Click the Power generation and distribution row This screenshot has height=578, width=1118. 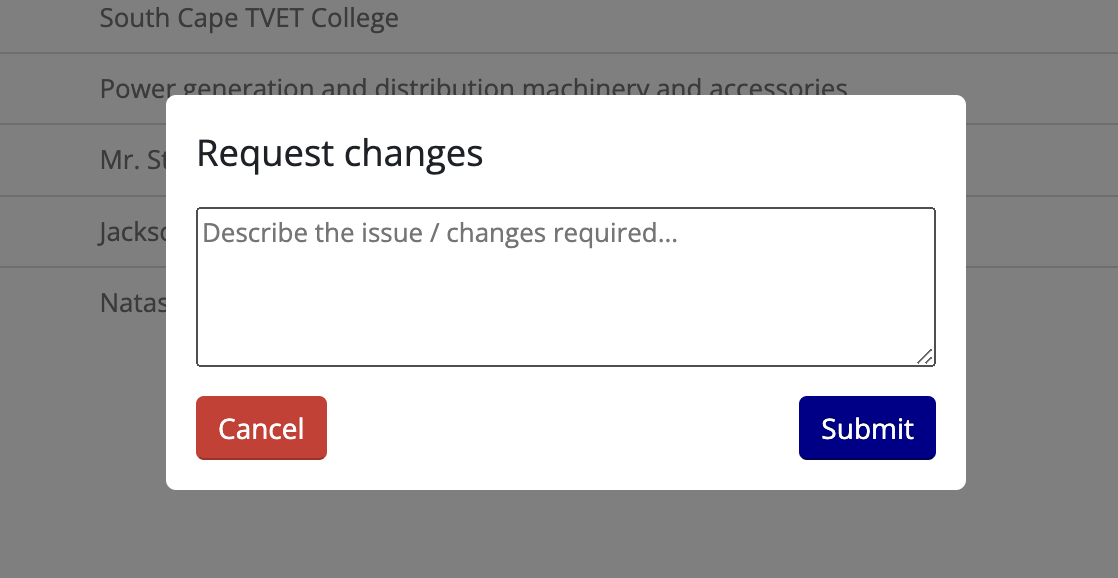tap(472, 88)
